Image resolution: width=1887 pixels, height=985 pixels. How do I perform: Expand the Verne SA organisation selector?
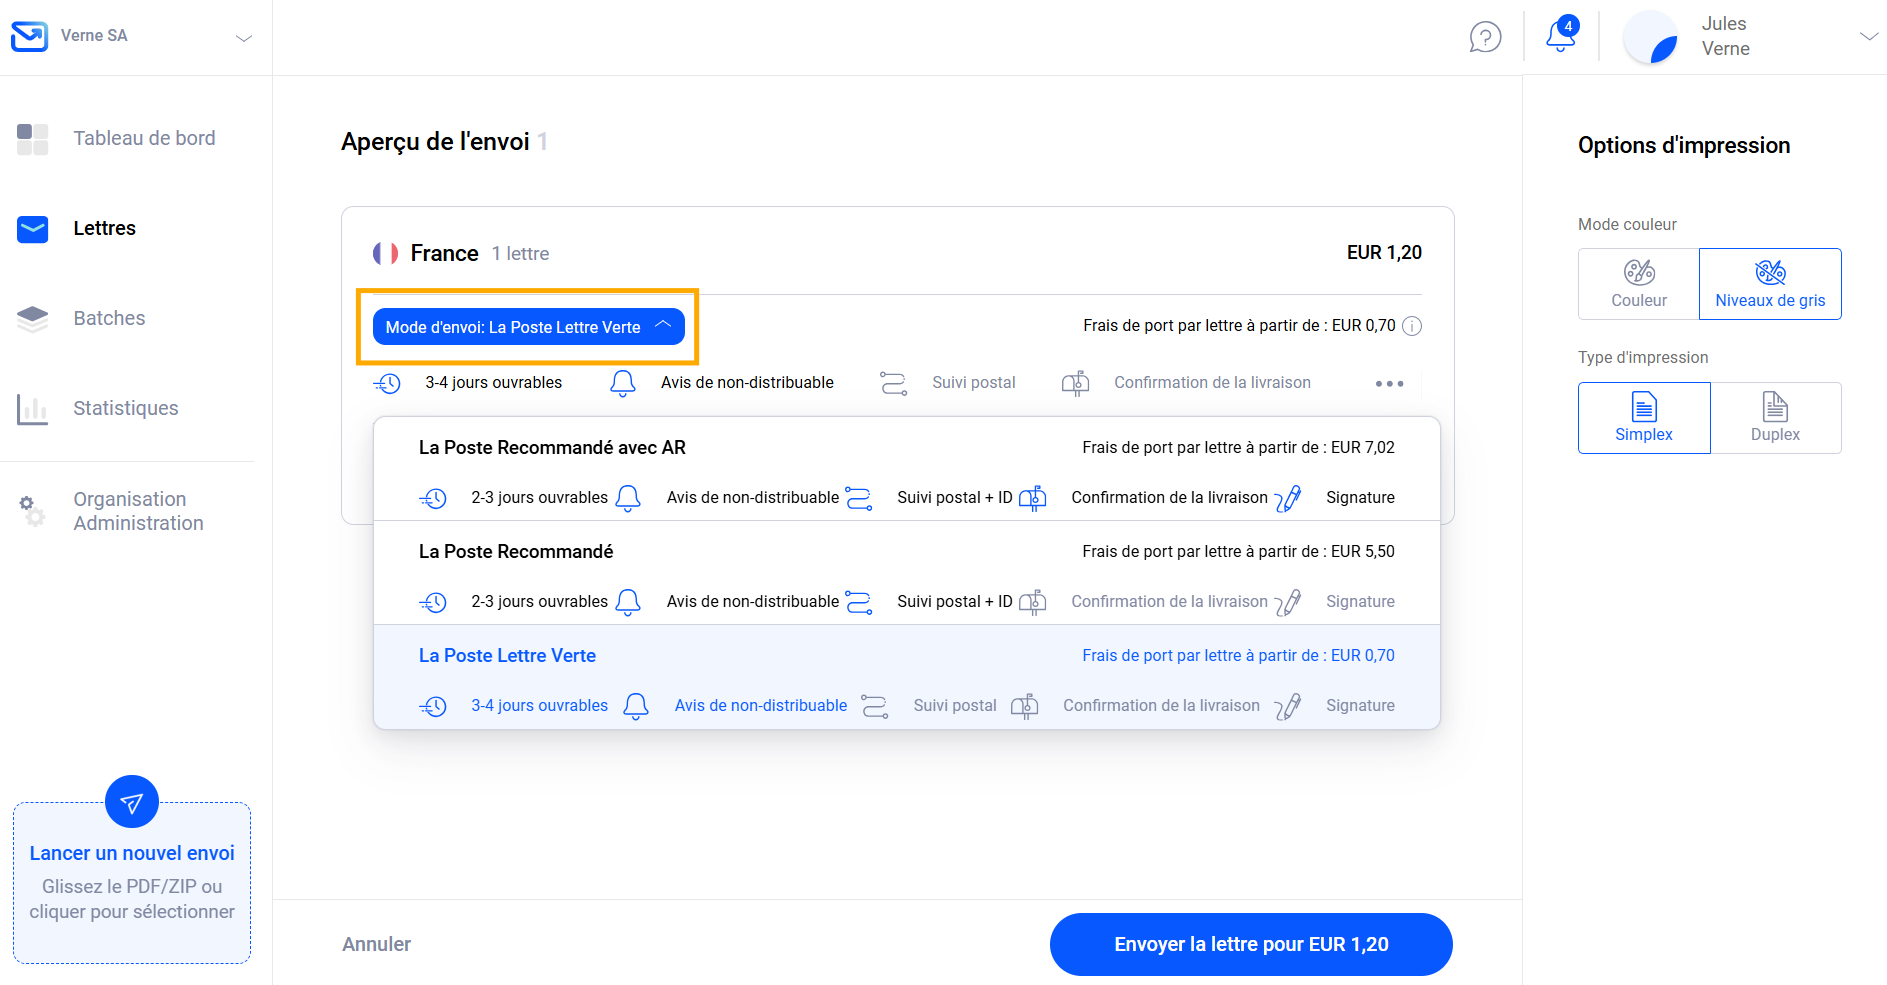(243, 38)
